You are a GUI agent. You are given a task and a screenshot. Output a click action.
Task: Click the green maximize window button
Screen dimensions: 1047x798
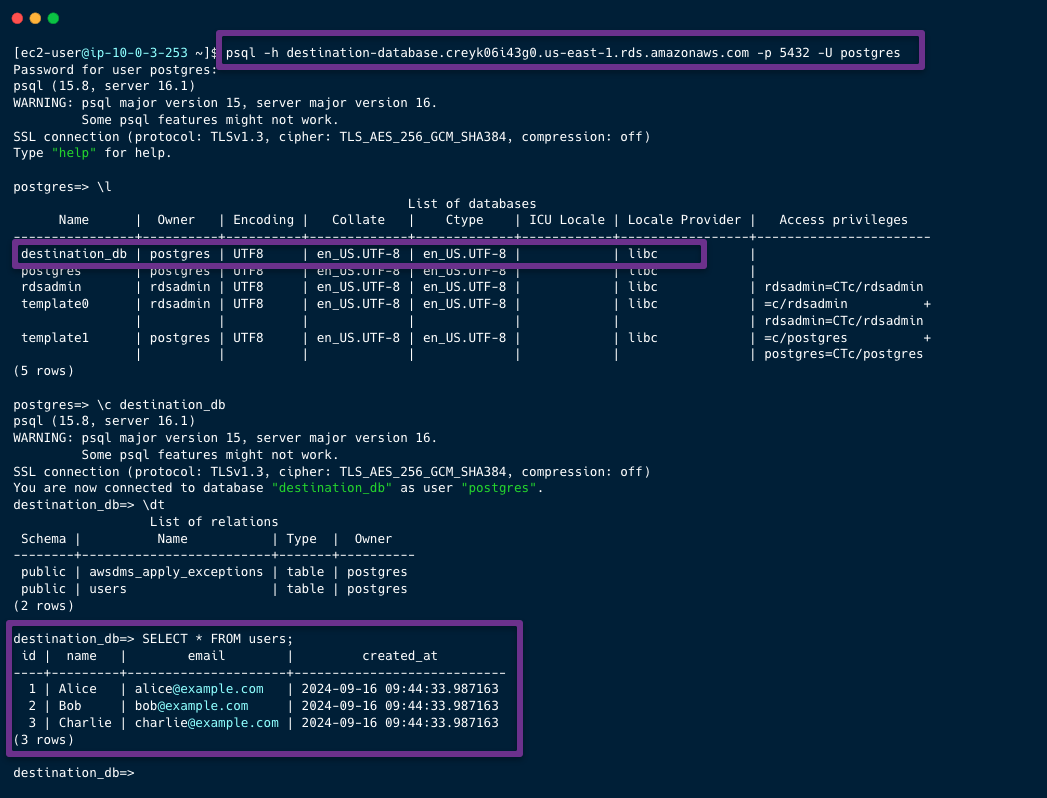(53, 18)
